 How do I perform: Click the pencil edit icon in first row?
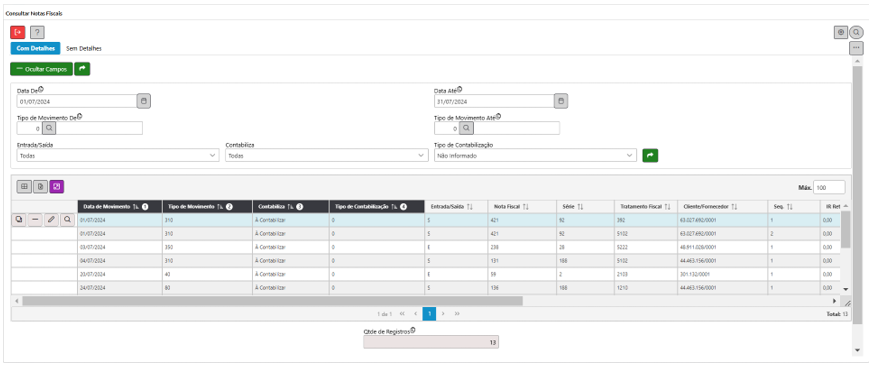coord(51,220)
